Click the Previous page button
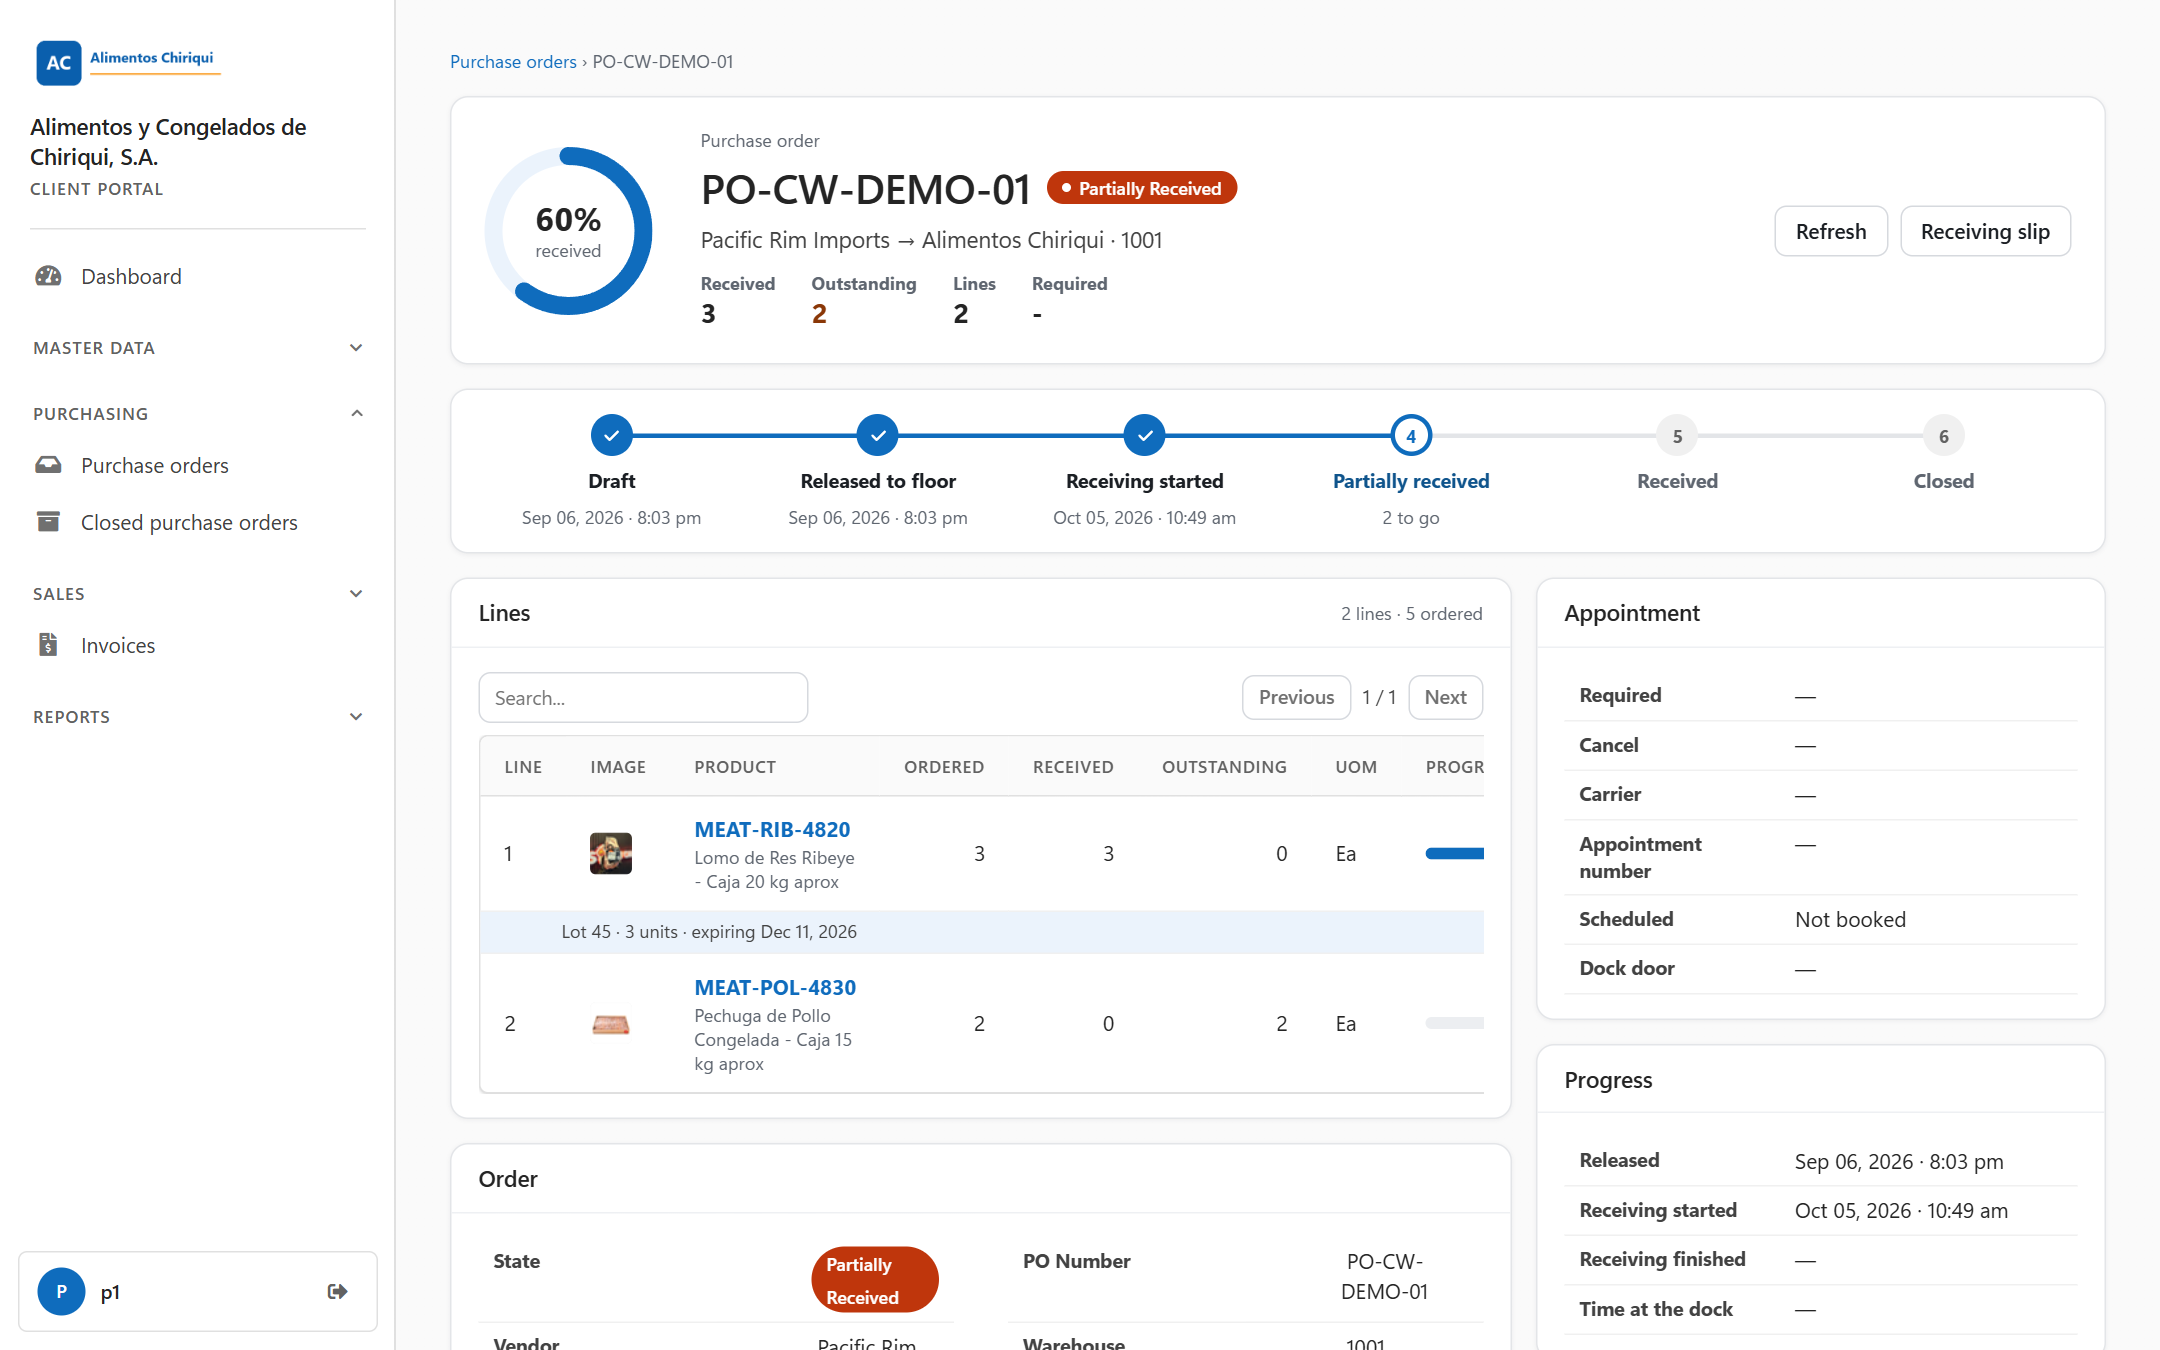 [x=1296, y=697]
